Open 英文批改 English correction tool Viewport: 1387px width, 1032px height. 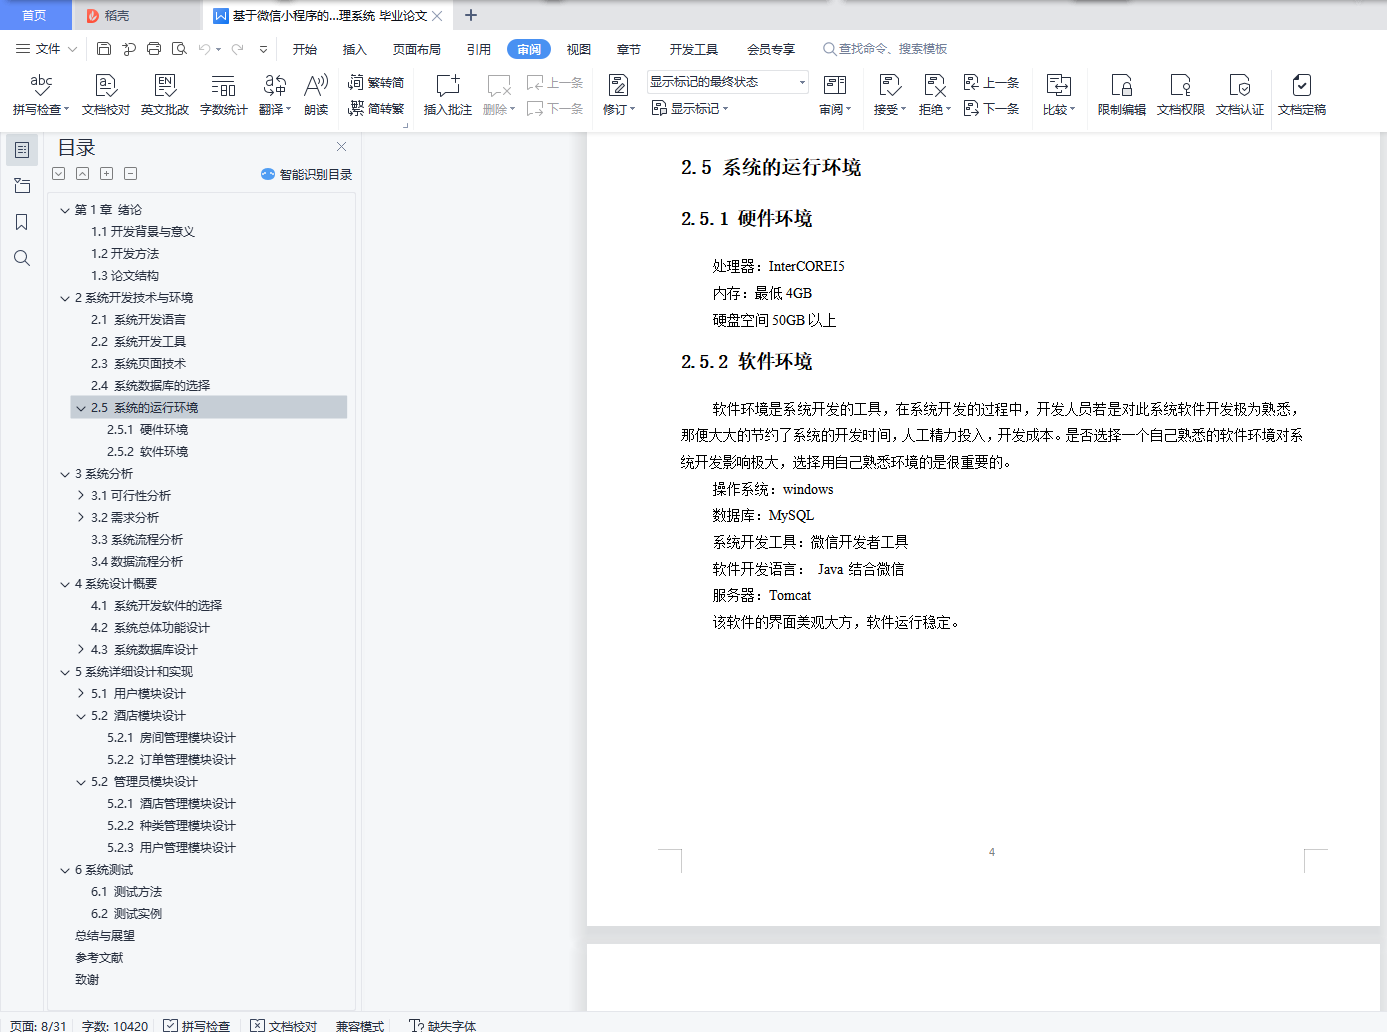pyautogui.click(x=165, y=95)
